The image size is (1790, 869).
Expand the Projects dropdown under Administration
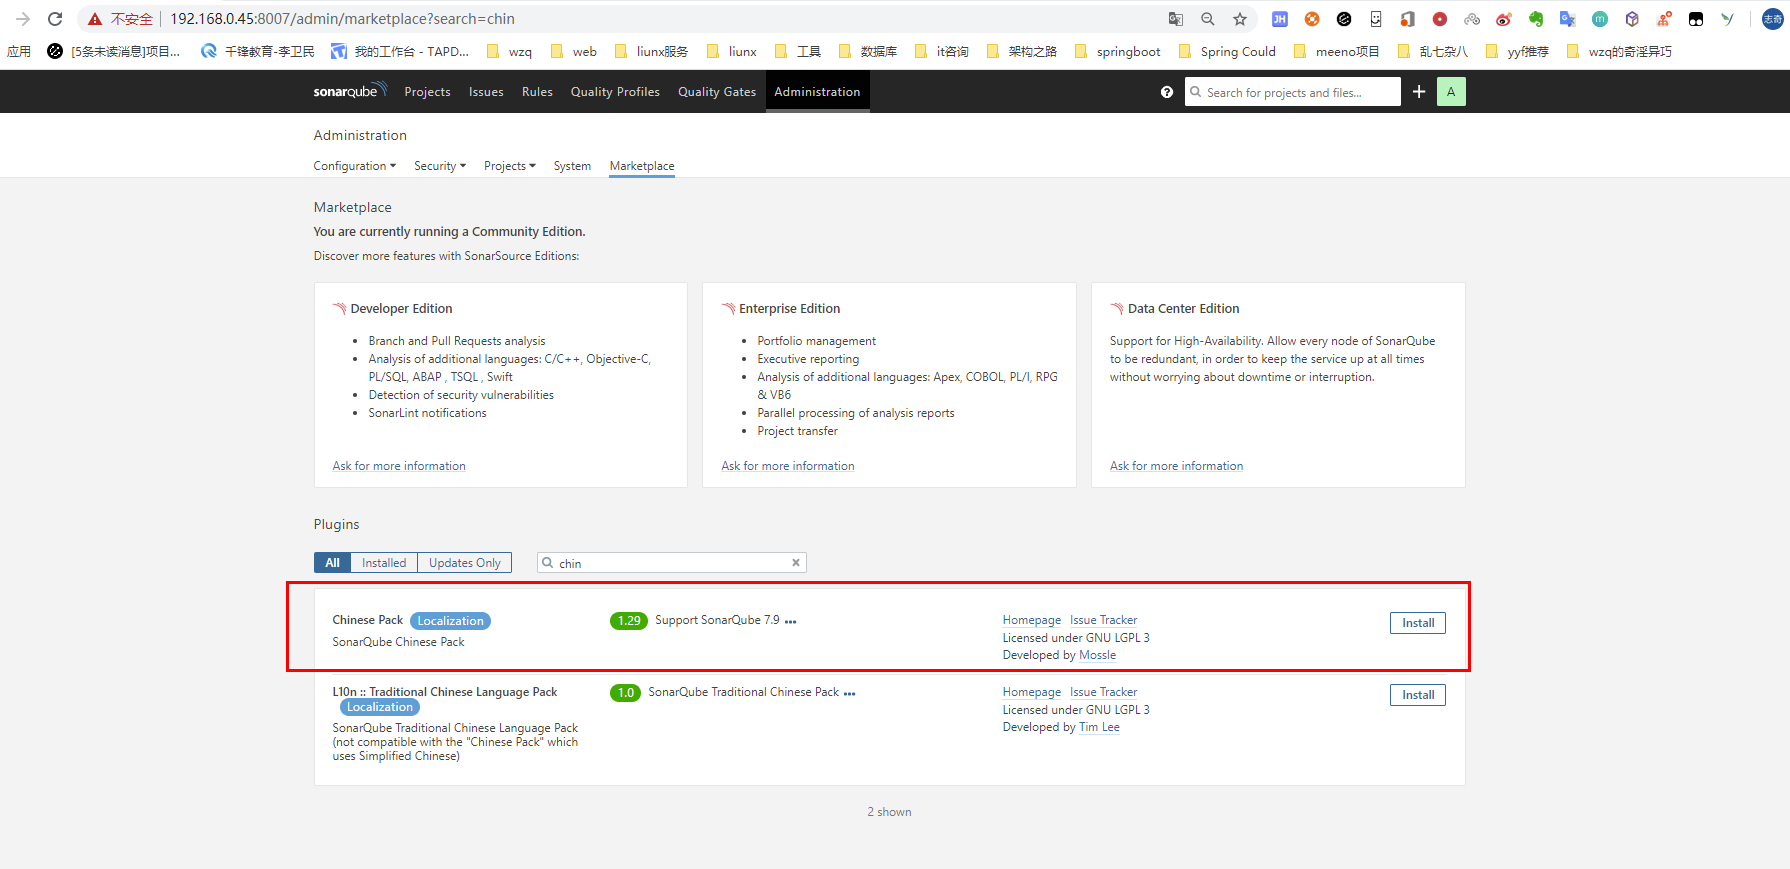[510, 166]
